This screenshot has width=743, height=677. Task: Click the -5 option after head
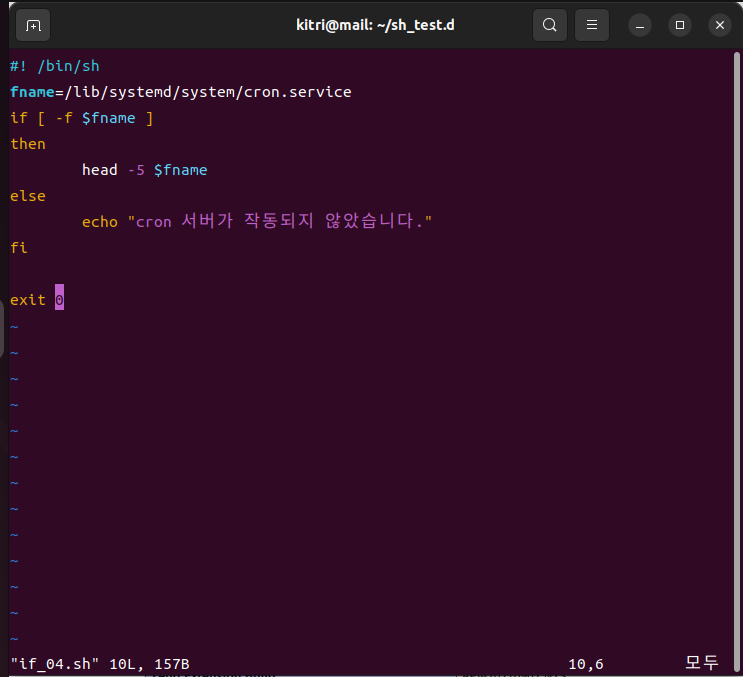point(136,170)
